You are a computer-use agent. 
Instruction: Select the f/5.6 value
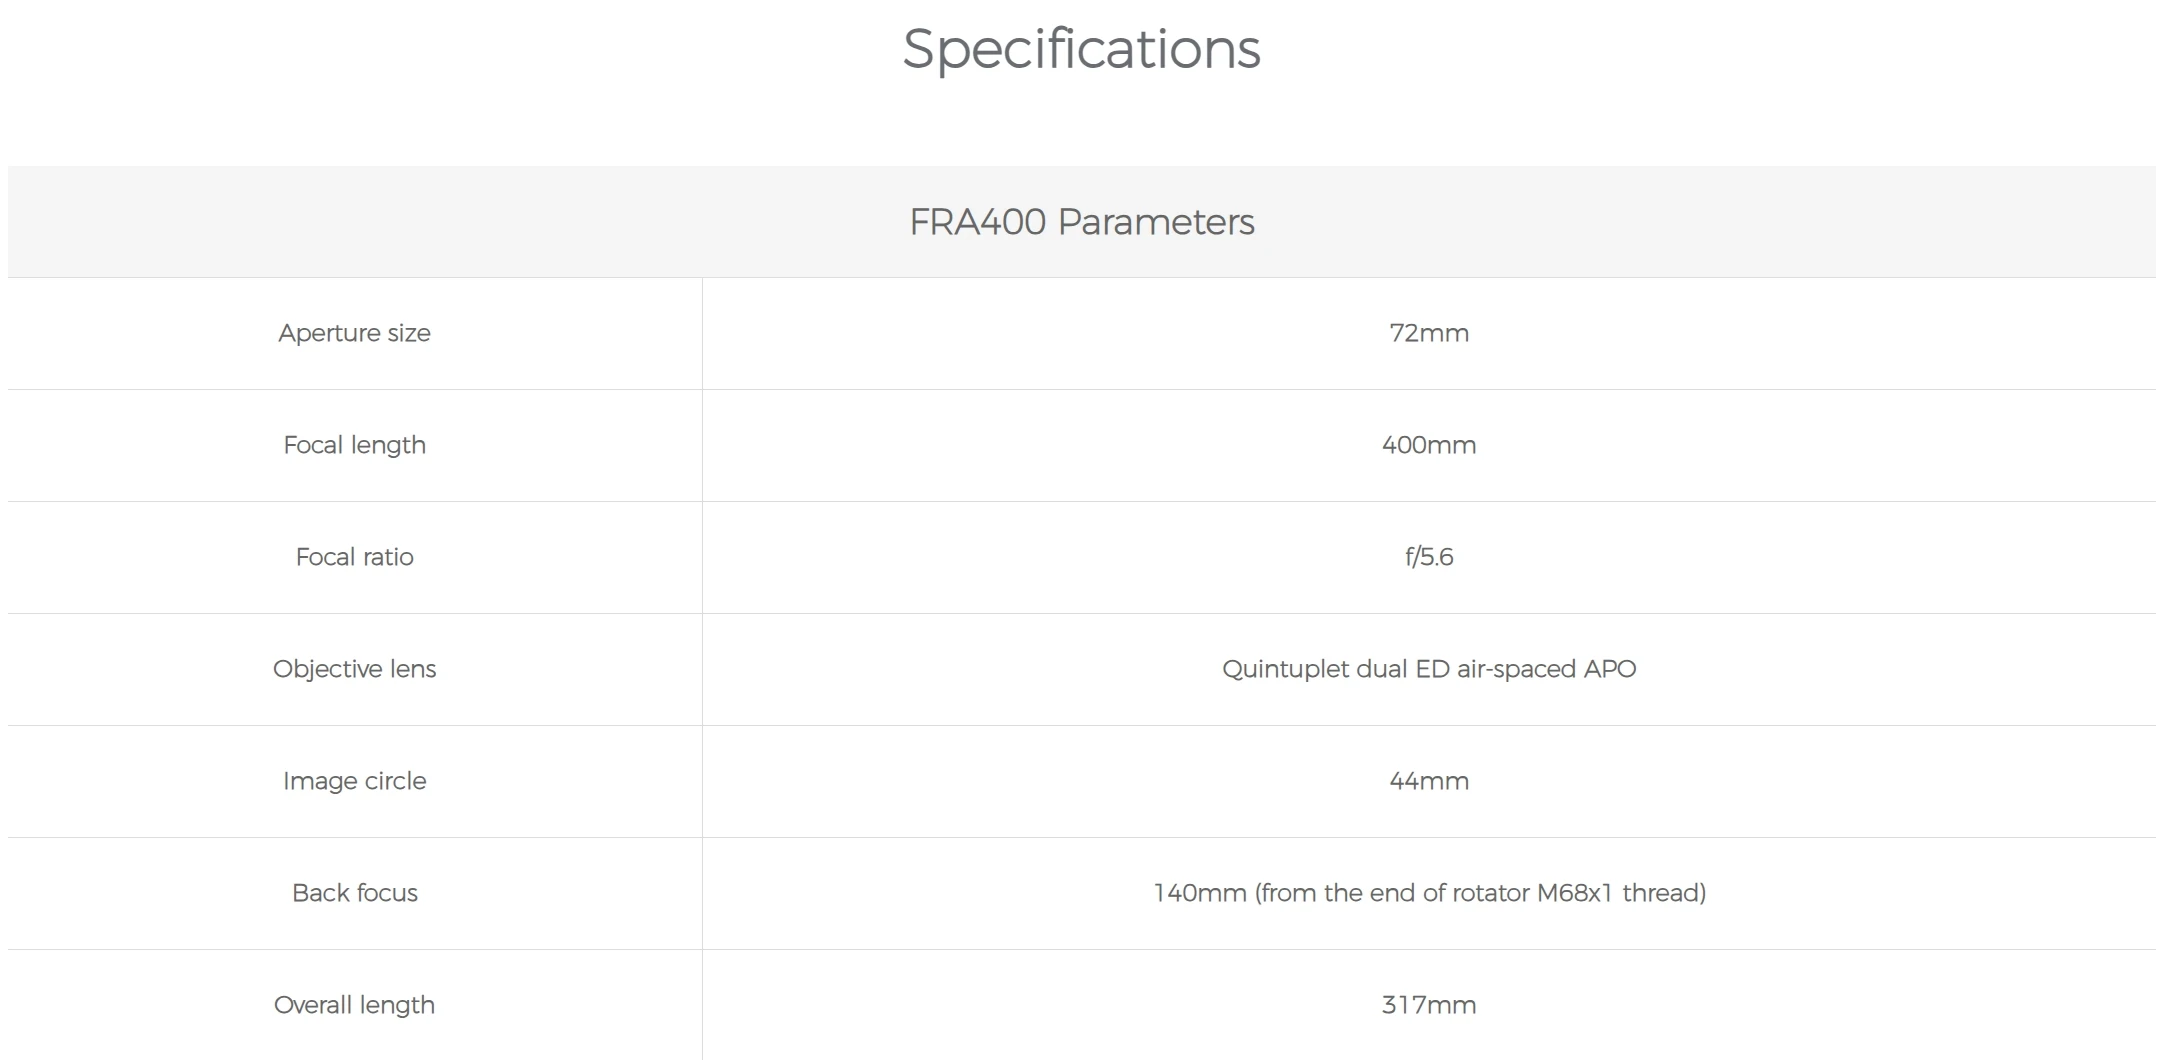point(1429,557)
